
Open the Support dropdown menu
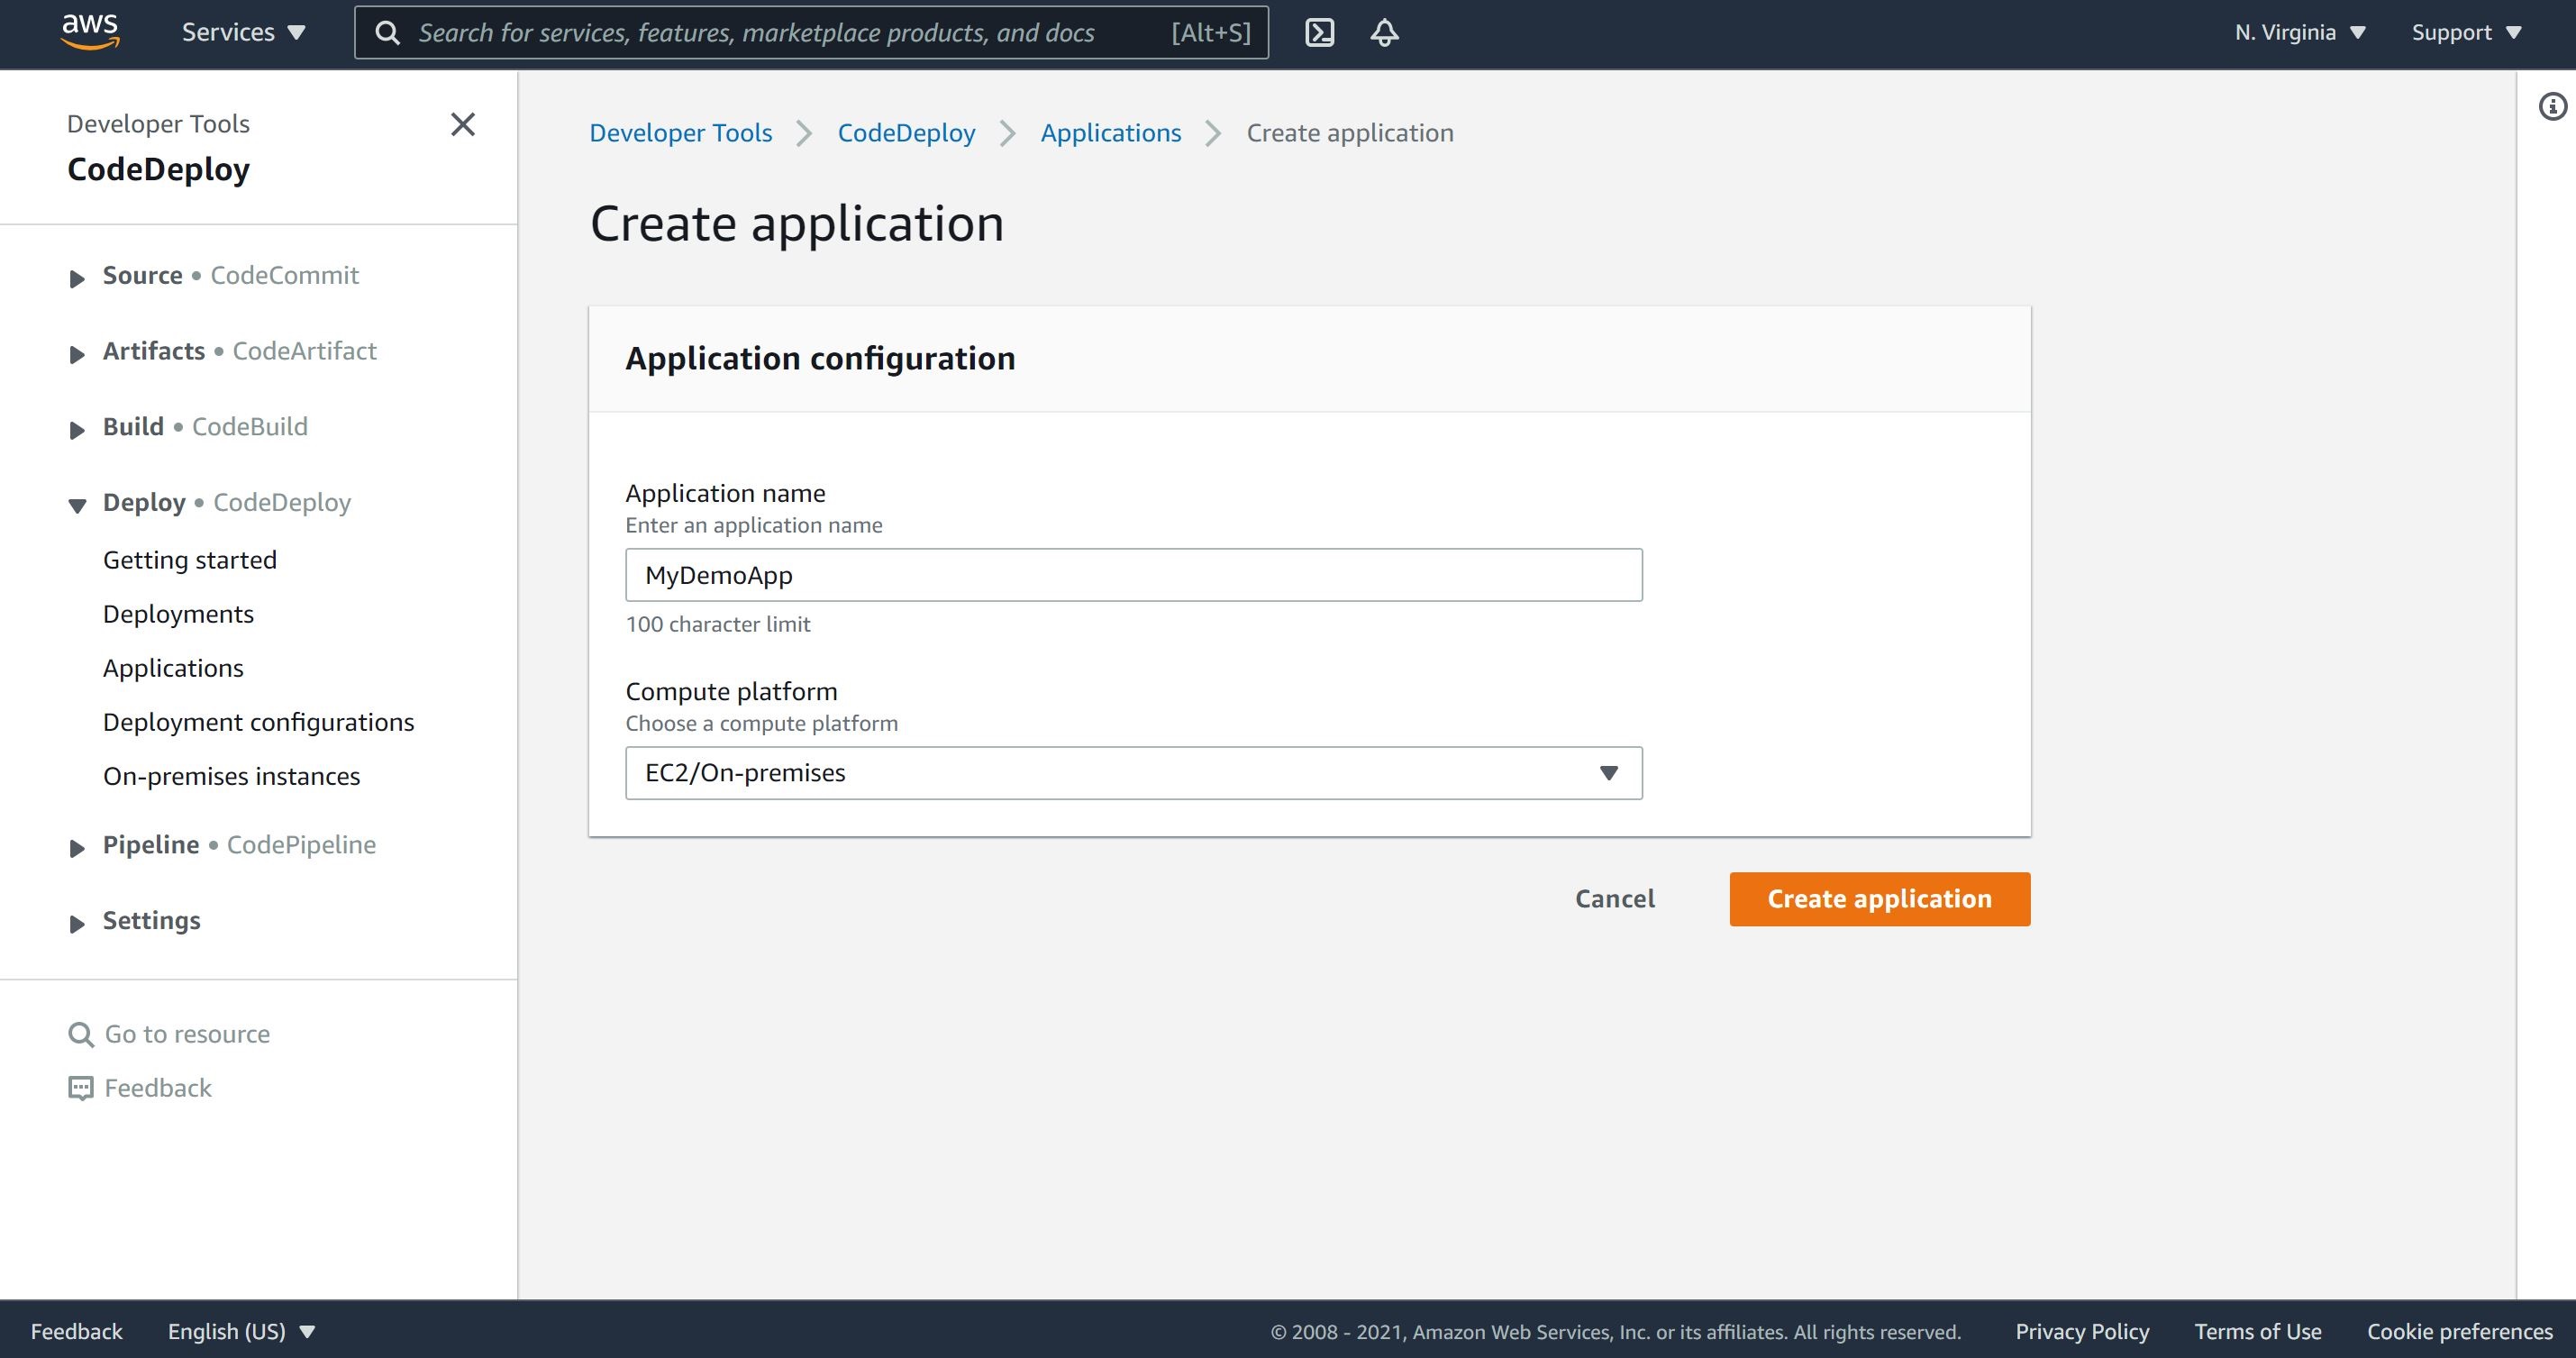coord(2466,32)
